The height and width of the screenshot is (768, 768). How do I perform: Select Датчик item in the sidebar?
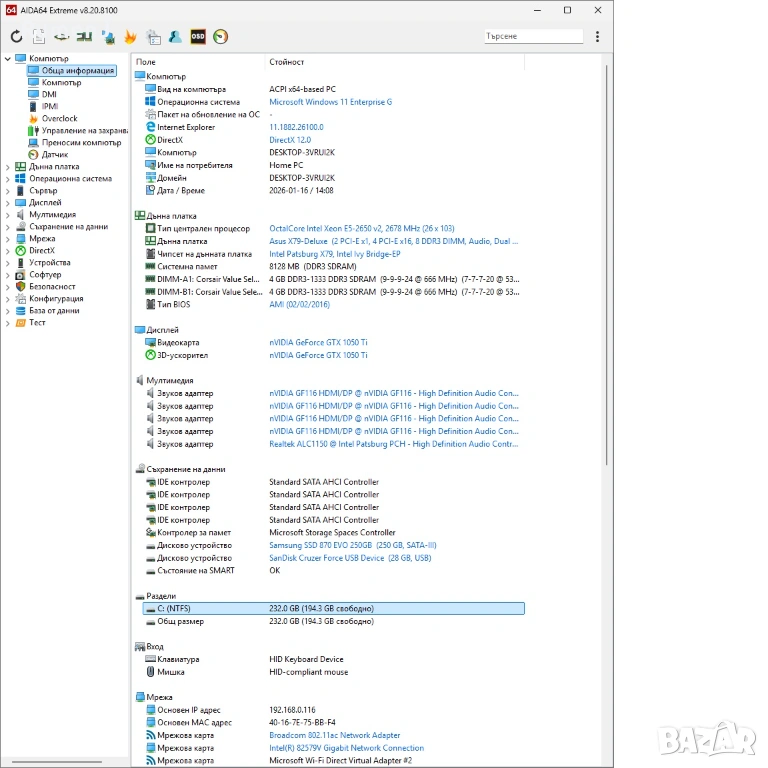[55, 155]
